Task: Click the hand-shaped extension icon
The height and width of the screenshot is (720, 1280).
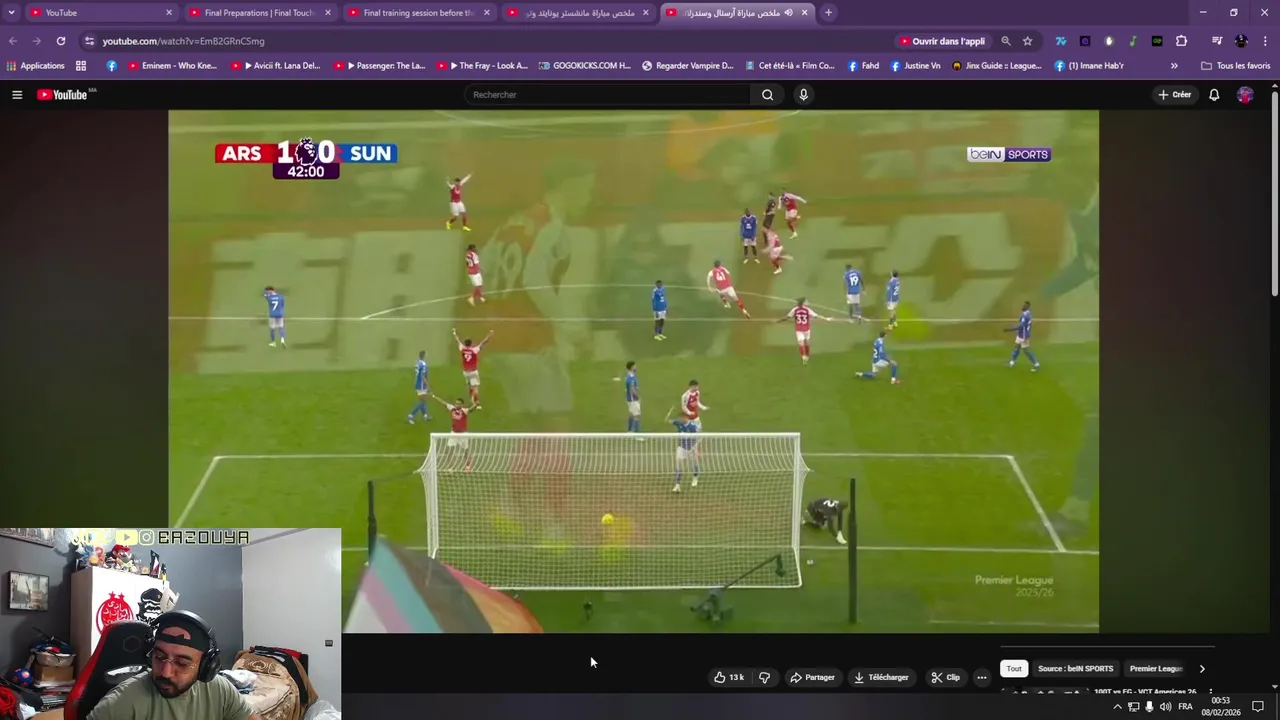Action: [1109, 41]
